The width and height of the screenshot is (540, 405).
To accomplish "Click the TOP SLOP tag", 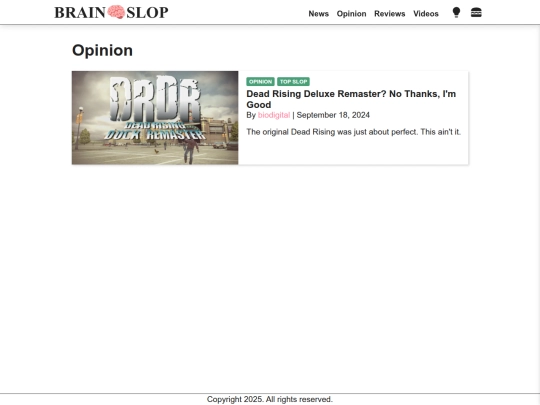I will (x=293, y=82).
